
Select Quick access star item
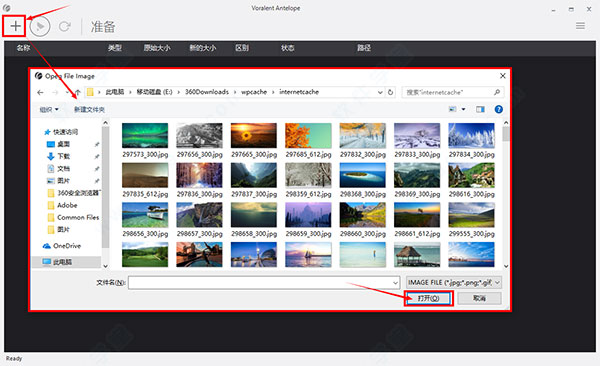click(61, 132)
